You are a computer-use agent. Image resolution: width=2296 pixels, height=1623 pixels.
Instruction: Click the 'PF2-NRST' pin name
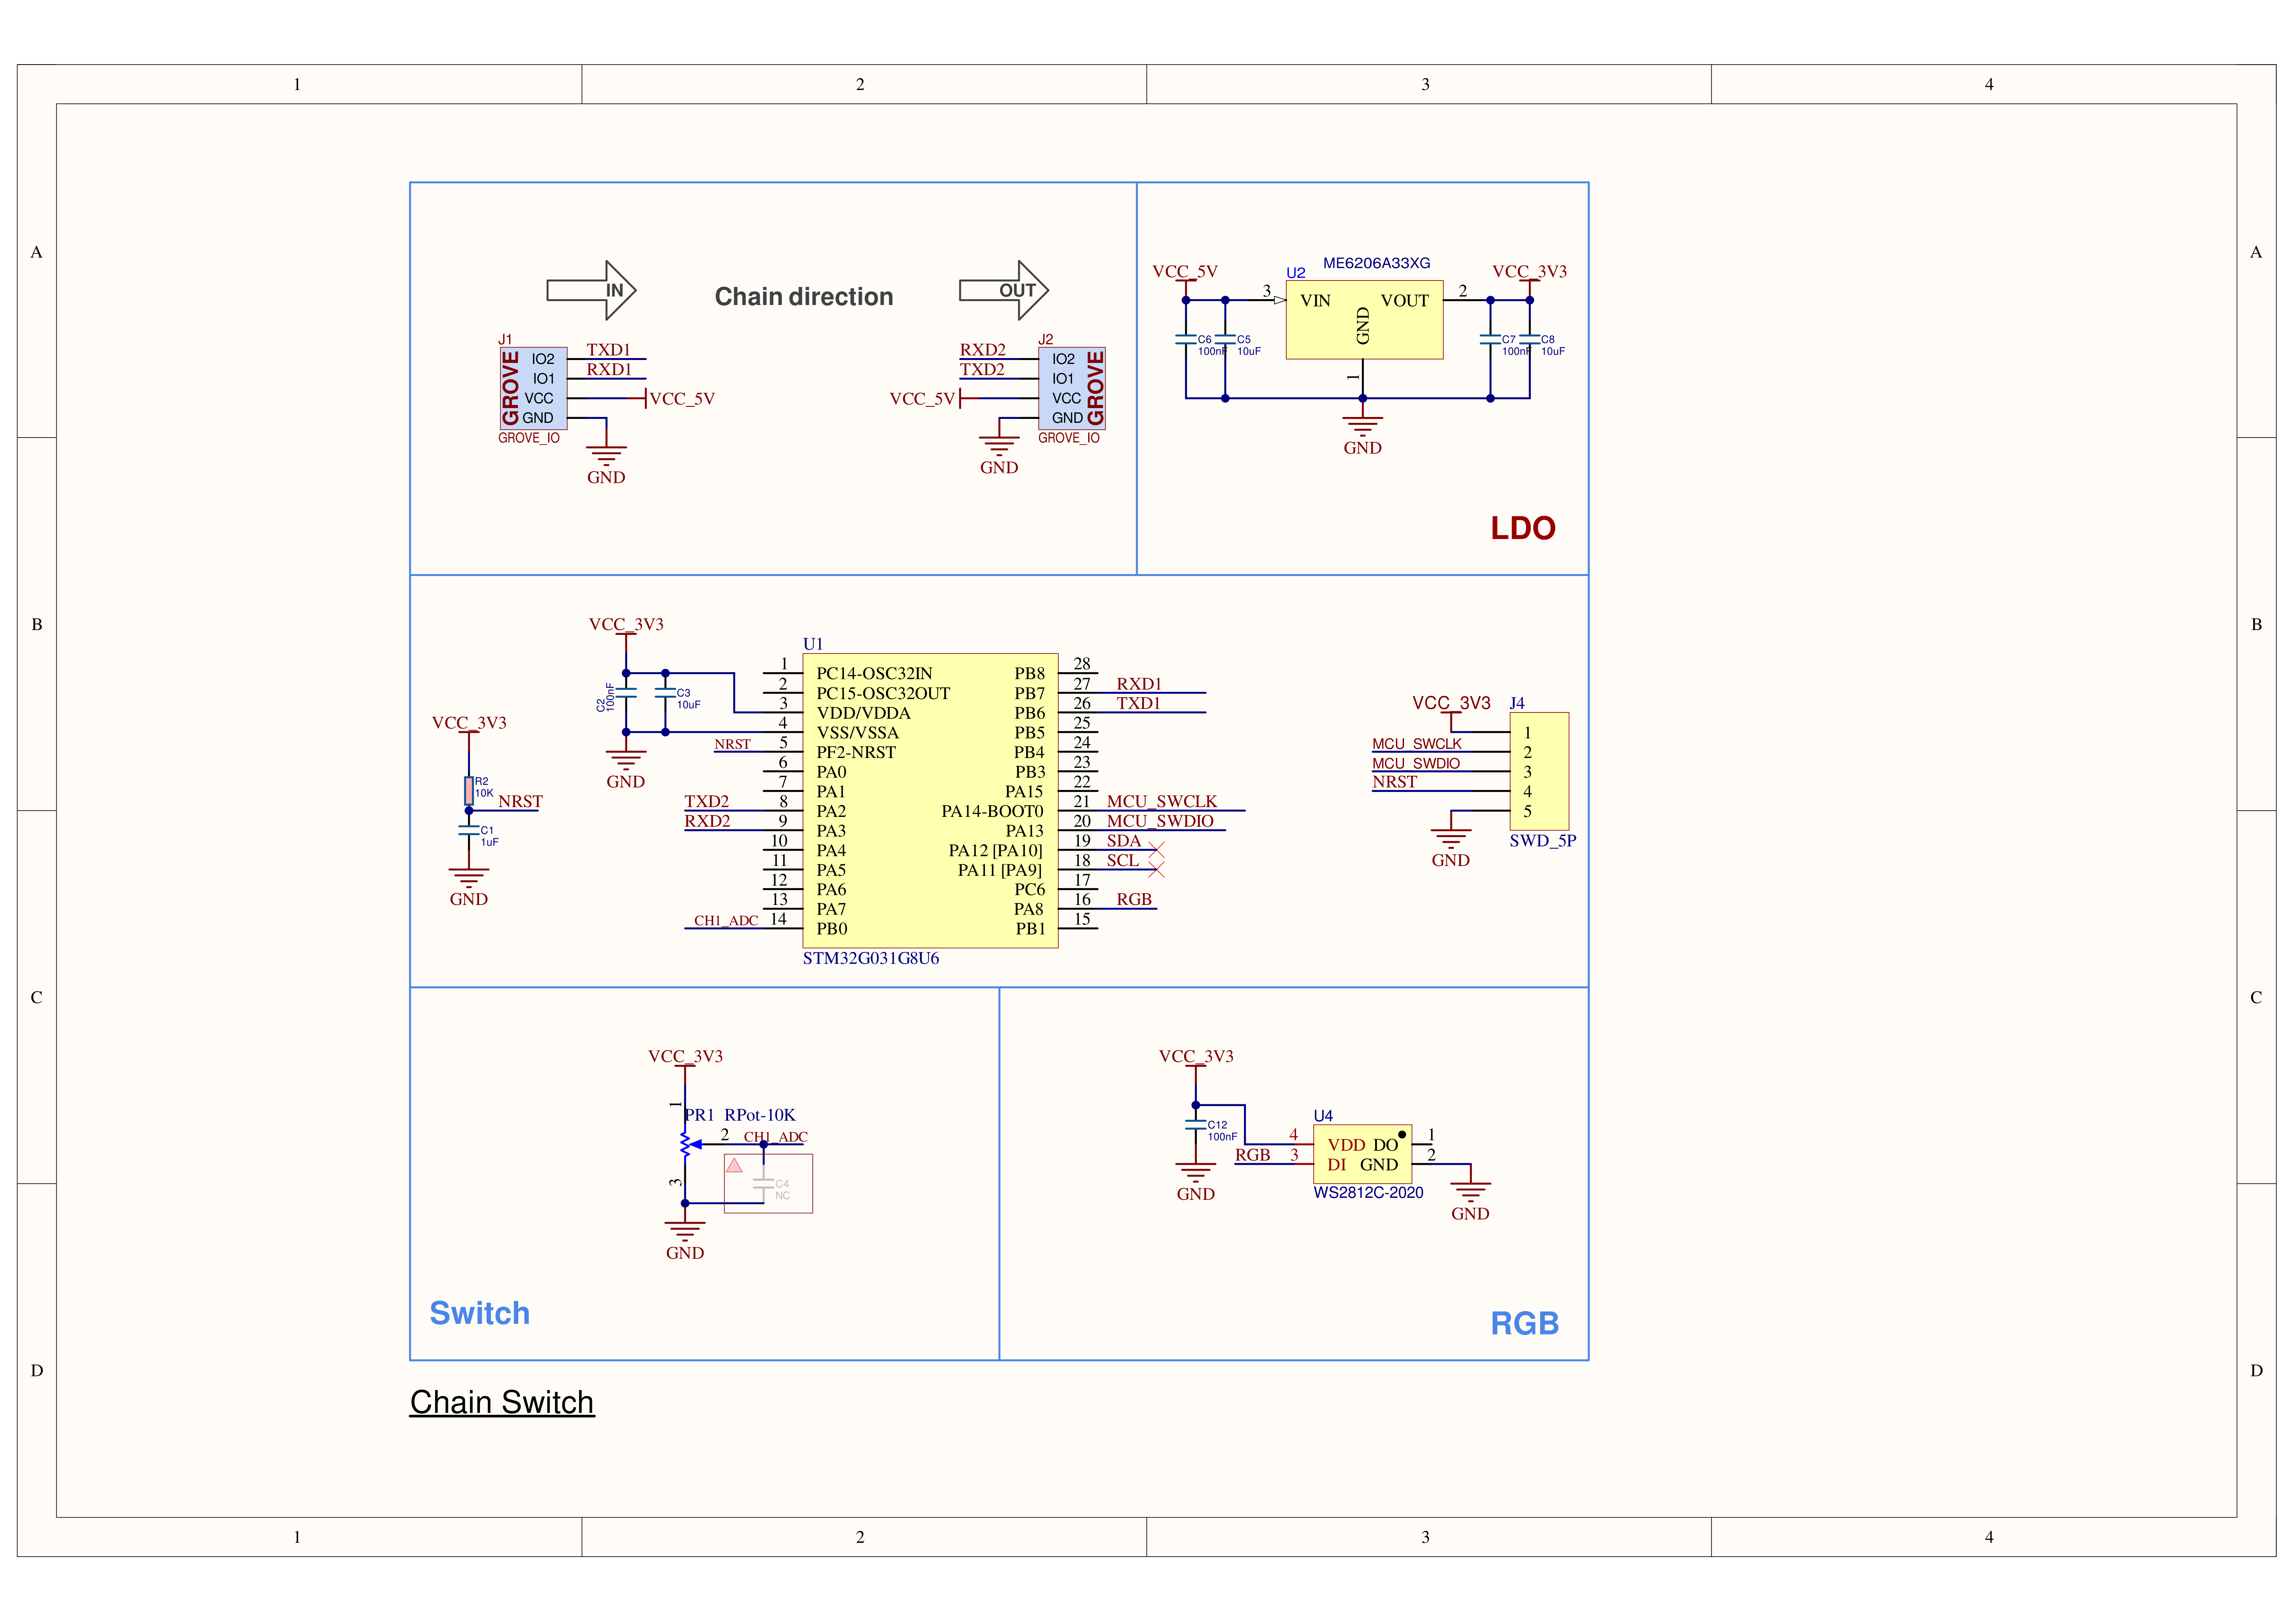856,752
